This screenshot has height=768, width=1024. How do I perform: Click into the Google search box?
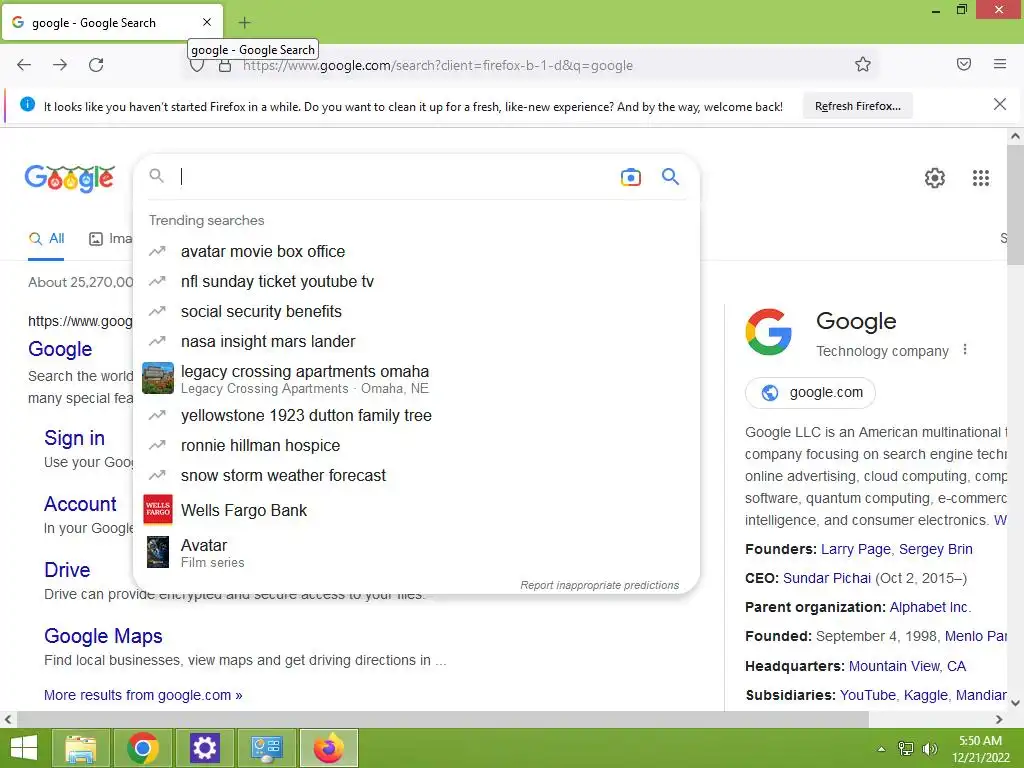click(395, 176)
